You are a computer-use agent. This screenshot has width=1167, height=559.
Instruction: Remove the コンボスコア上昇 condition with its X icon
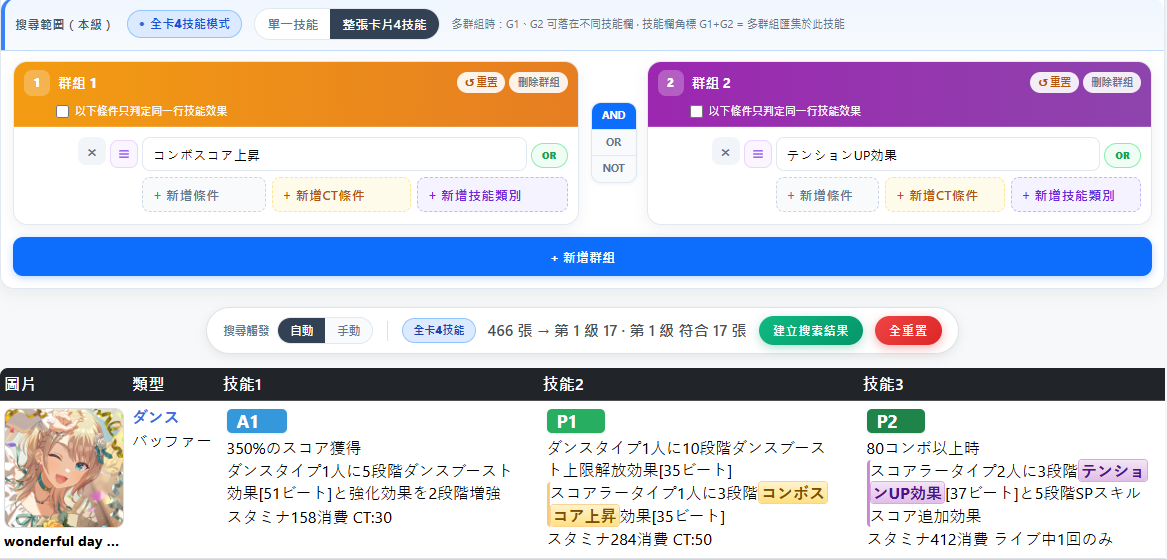click(x=92, y=152)
